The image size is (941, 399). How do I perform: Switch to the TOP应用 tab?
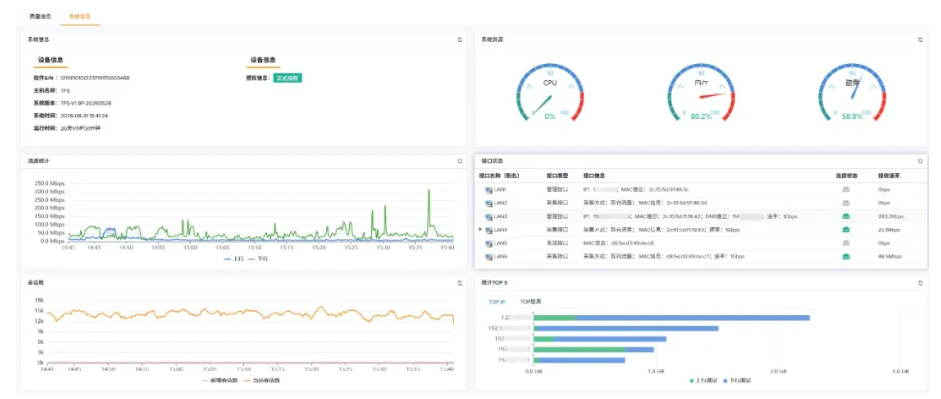[x=531, y=301]
